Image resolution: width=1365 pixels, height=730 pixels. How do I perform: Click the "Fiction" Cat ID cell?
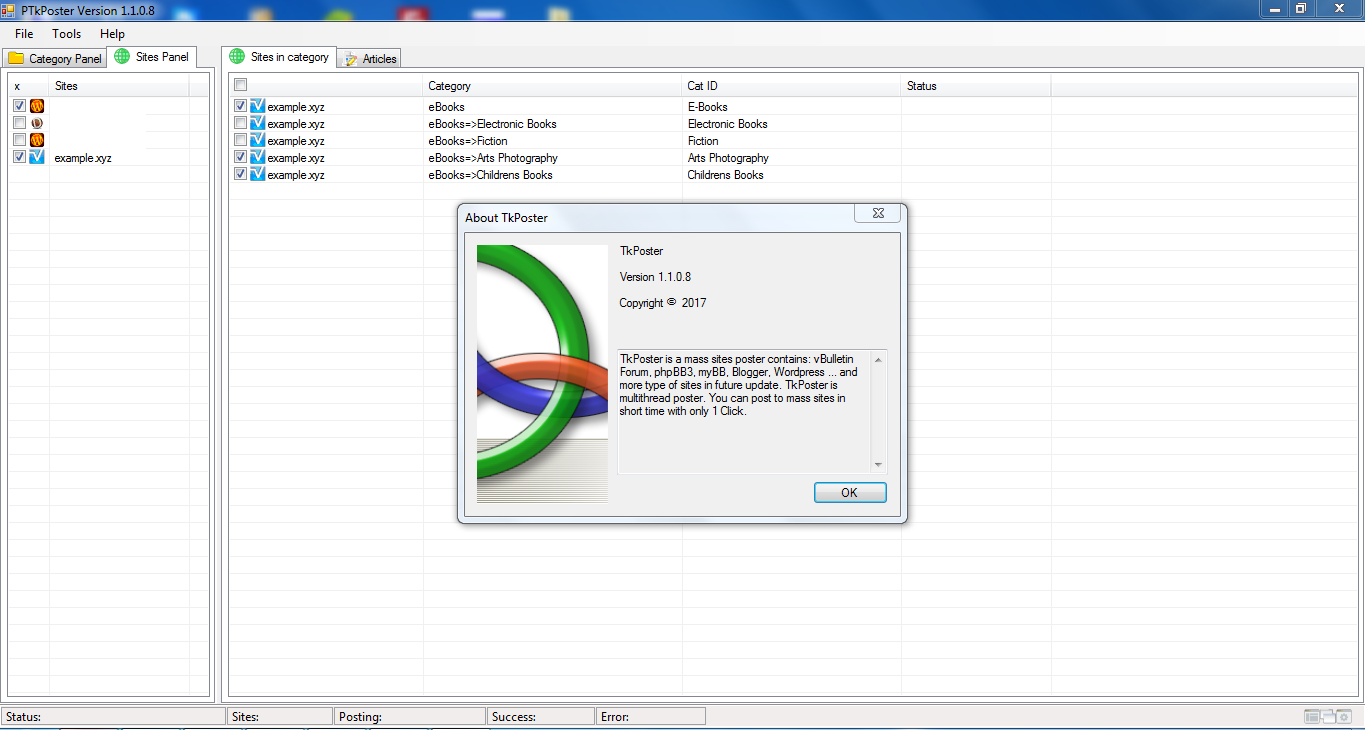(x=703, y=141)
